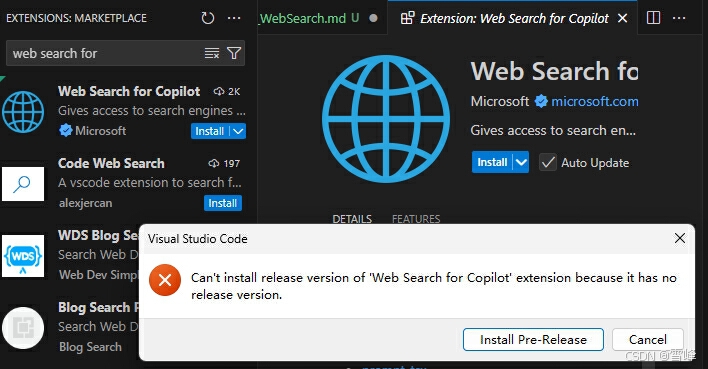The width and height of the screenshot is (708, 369).
Task: Open editor more actions ellipsis
Action: 679,18
